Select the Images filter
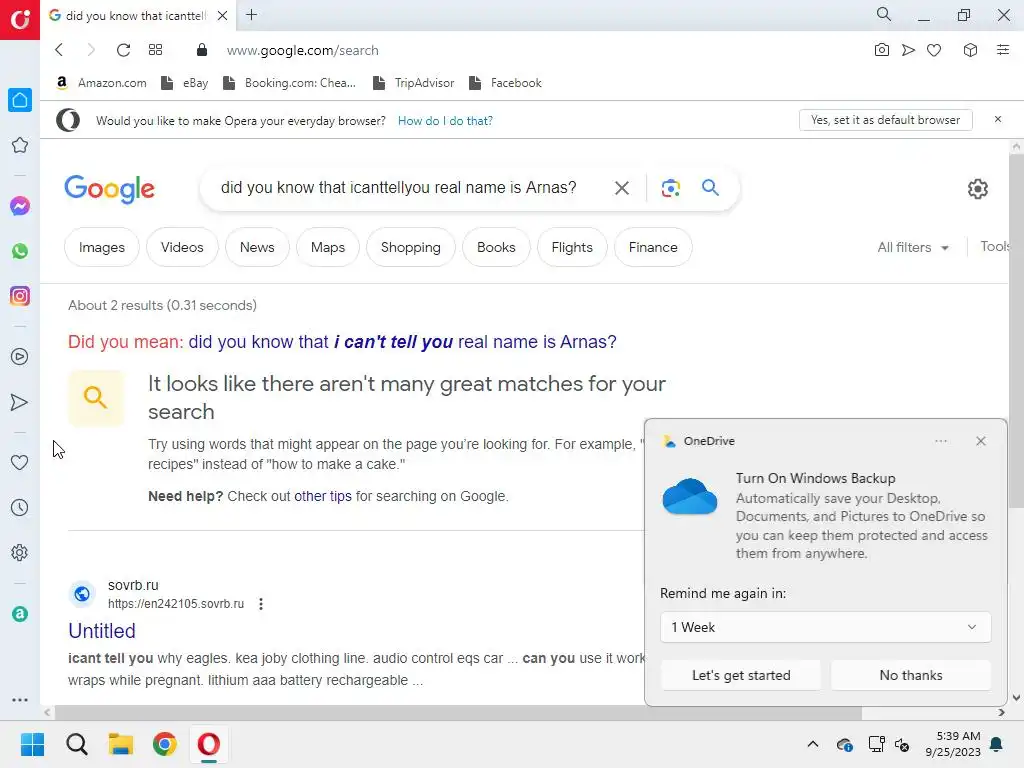1024x768 pixels. (102, 248)
